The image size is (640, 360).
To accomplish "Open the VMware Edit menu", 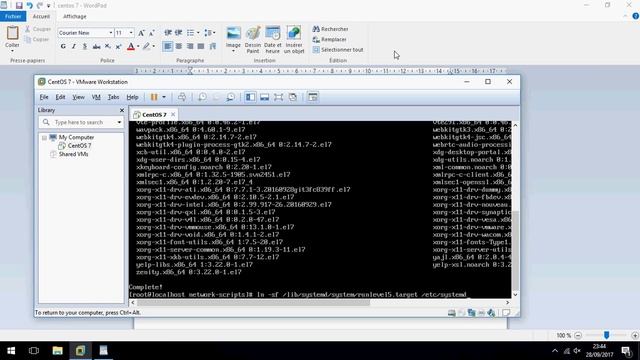I will click(x=60, y=97).
